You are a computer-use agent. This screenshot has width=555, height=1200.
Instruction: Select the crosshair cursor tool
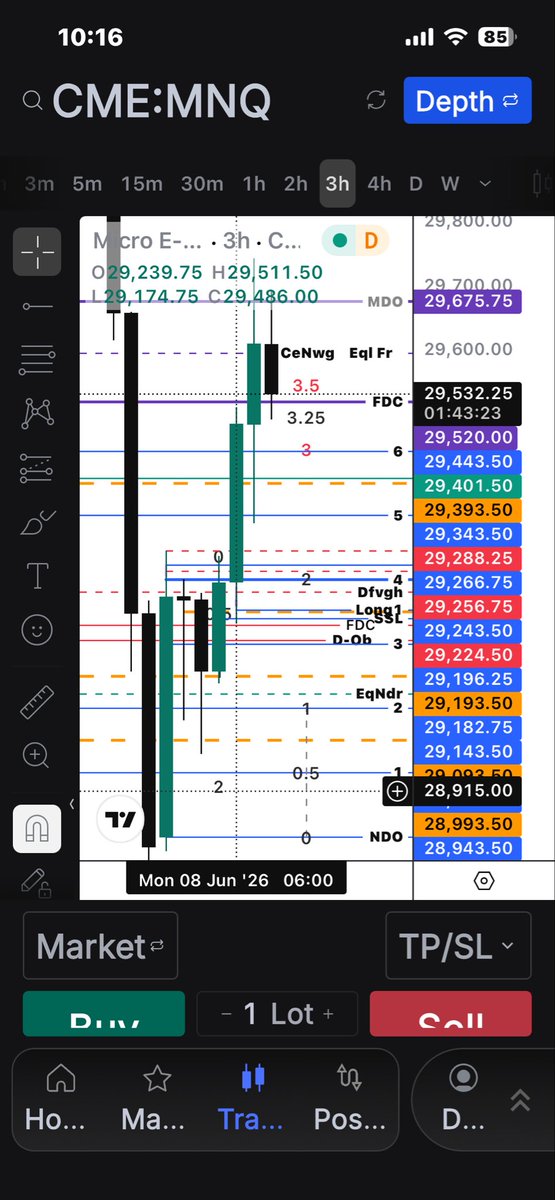(37, 251)
